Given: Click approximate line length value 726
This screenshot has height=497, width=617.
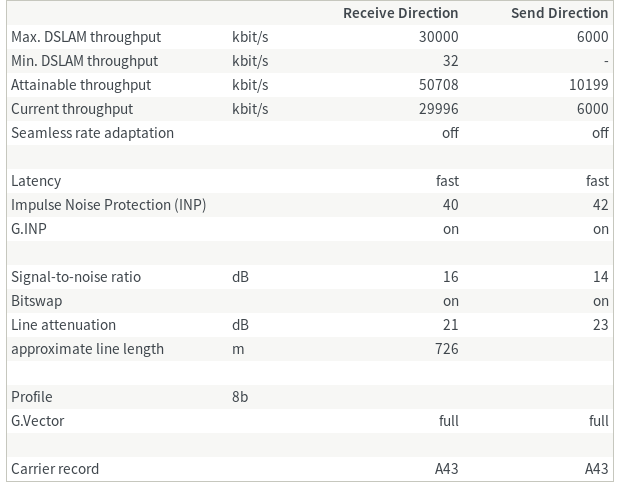Looking at the screenshot, I should tap(447, 349).
